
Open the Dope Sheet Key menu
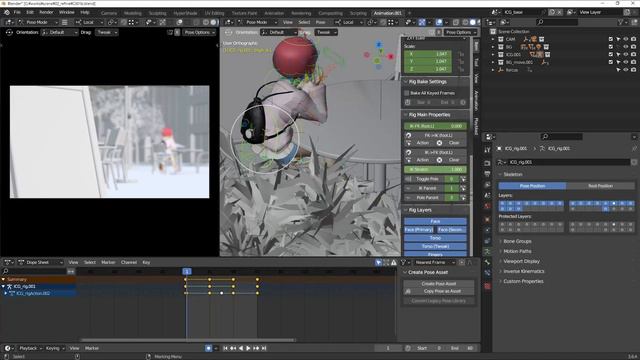[146, 262]
